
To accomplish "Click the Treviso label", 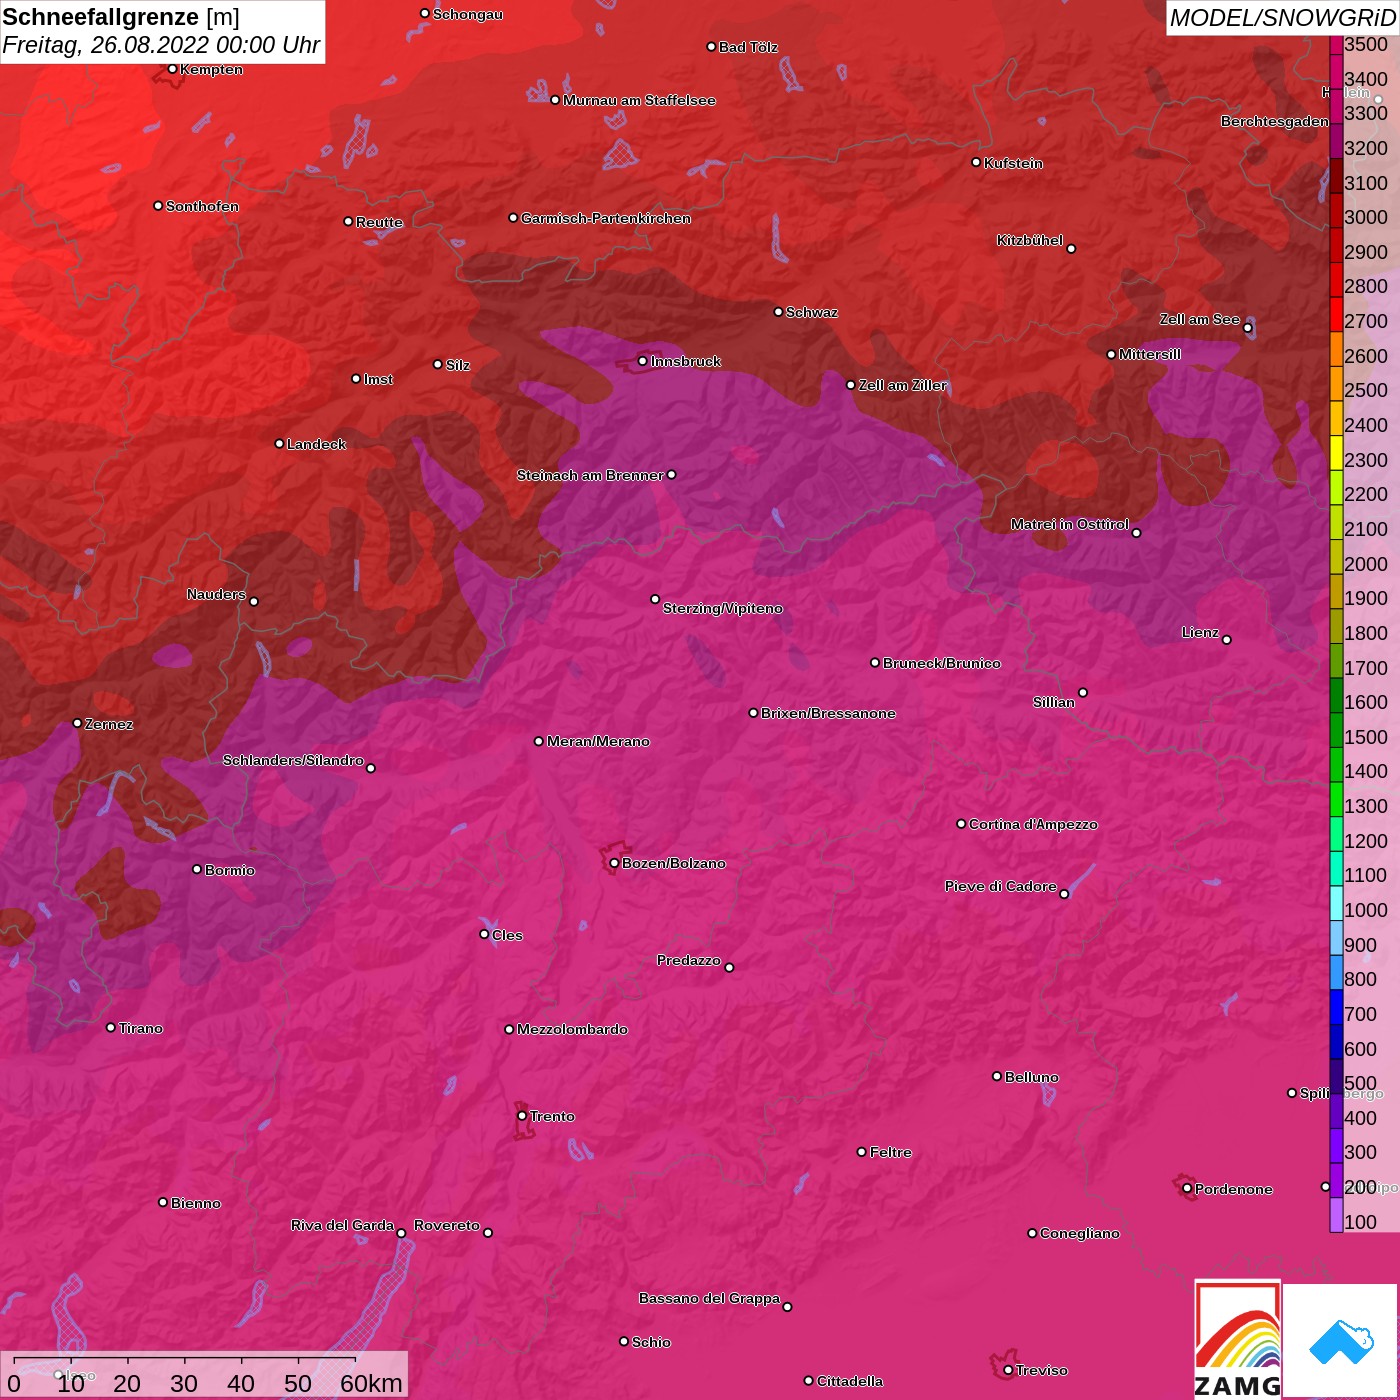I will pos(1042,1370).
